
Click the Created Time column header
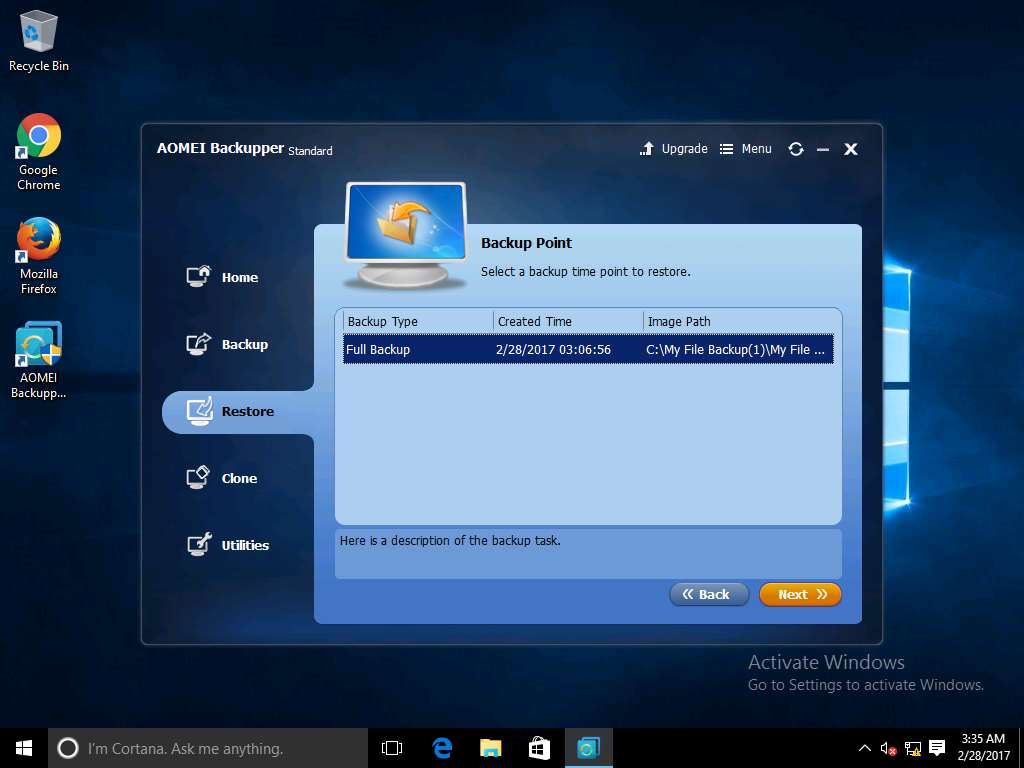(568, 321)
